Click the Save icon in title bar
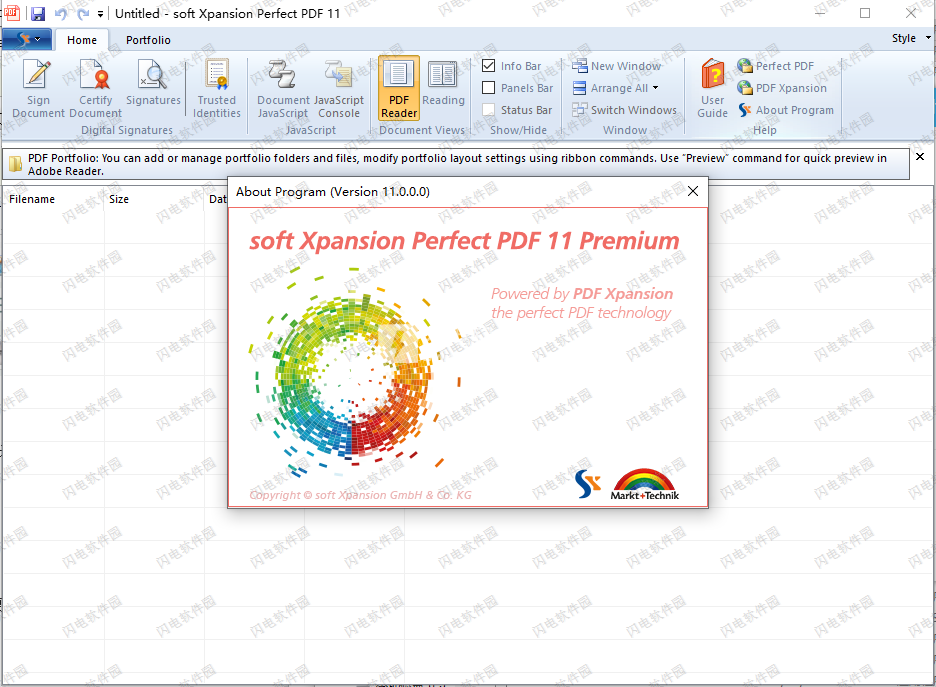Image resolution: width=936 pixels, height=687 pixels. point(38,14)
